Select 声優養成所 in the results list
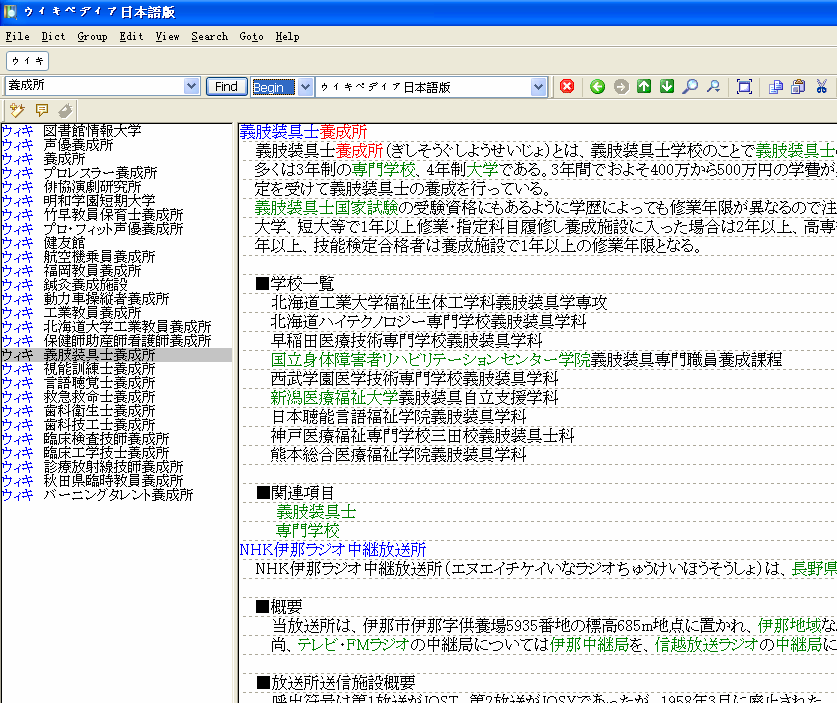837x703 pixels. pyautogui.click(x=78, y=145)
